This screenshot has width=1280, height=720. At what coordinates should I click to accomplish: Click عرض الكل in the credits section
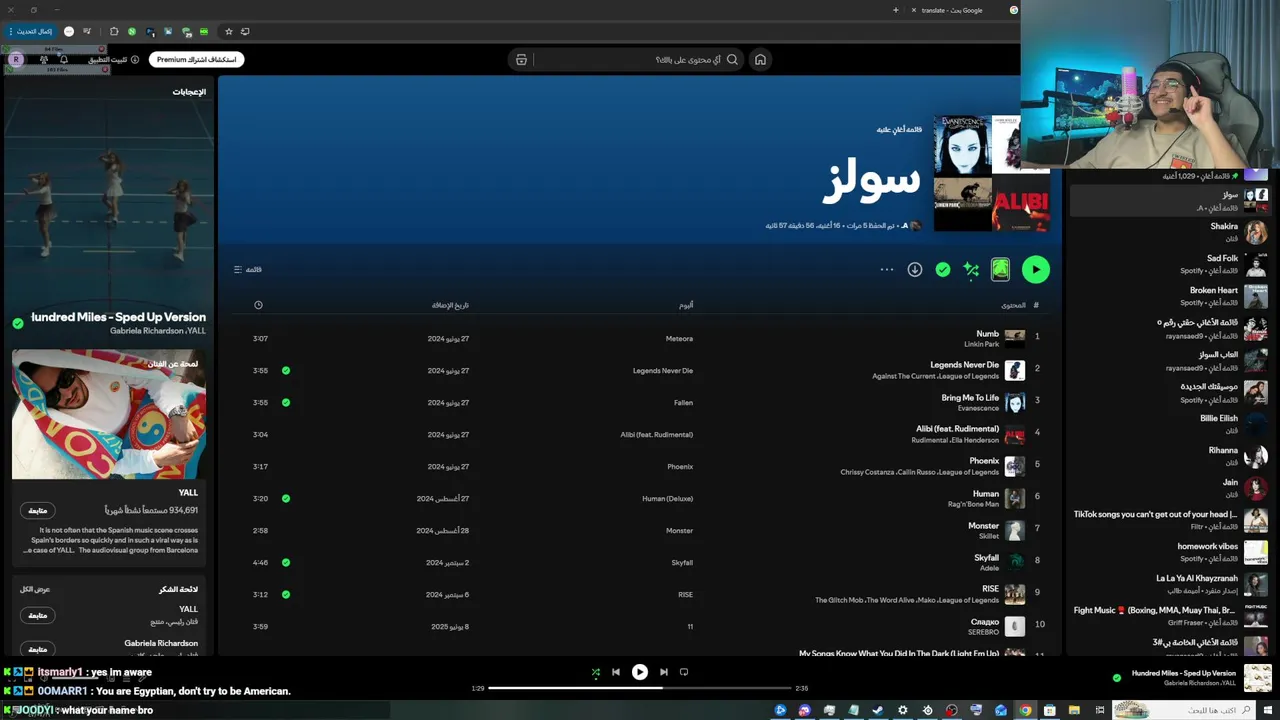(x=35, y=589)
